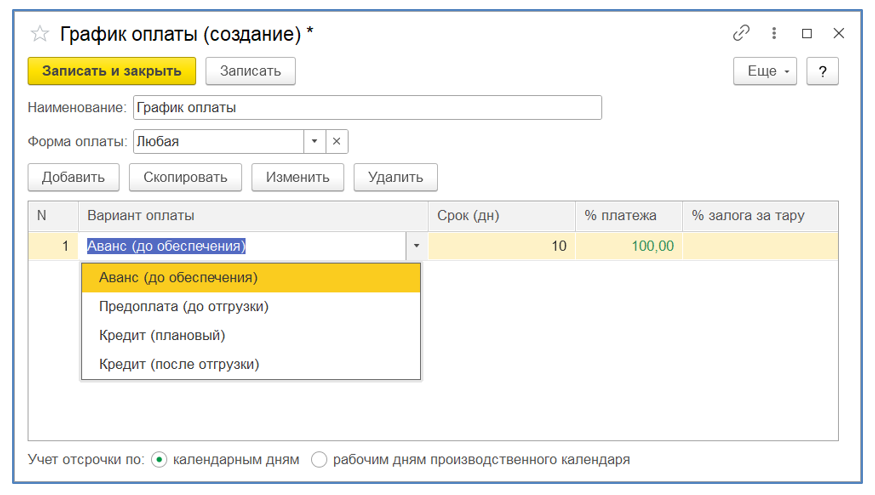Click into the Наименование text field

367,107
